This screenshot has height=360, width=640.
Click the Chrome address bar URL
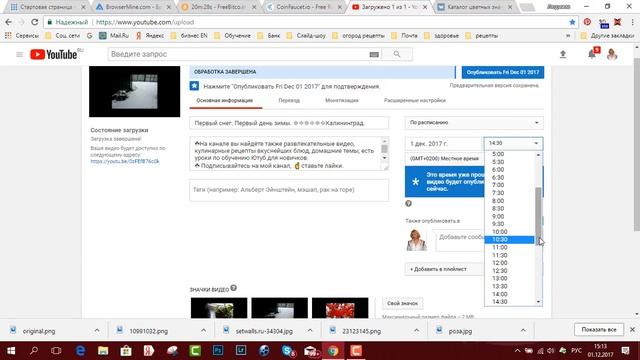pos(145,22)
